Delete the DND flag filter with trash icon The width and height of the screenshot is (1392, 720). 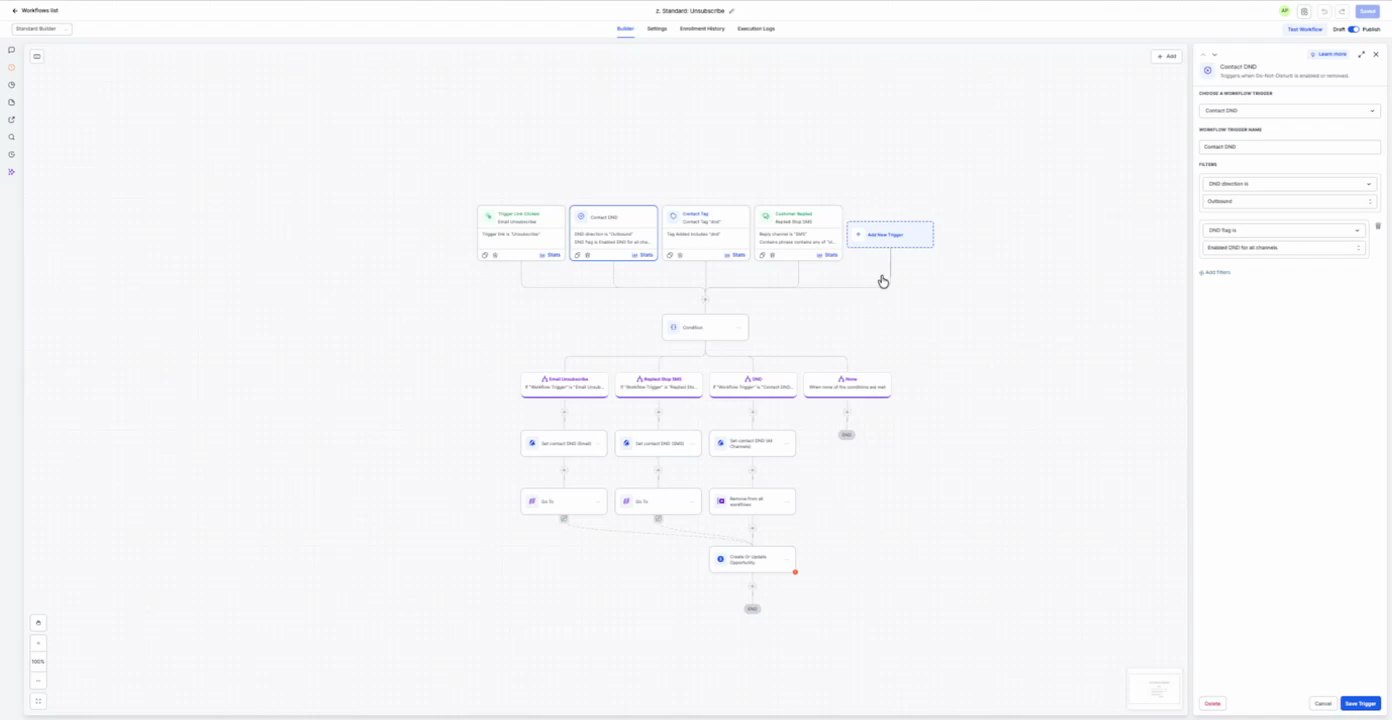[x=1378, y=226]
